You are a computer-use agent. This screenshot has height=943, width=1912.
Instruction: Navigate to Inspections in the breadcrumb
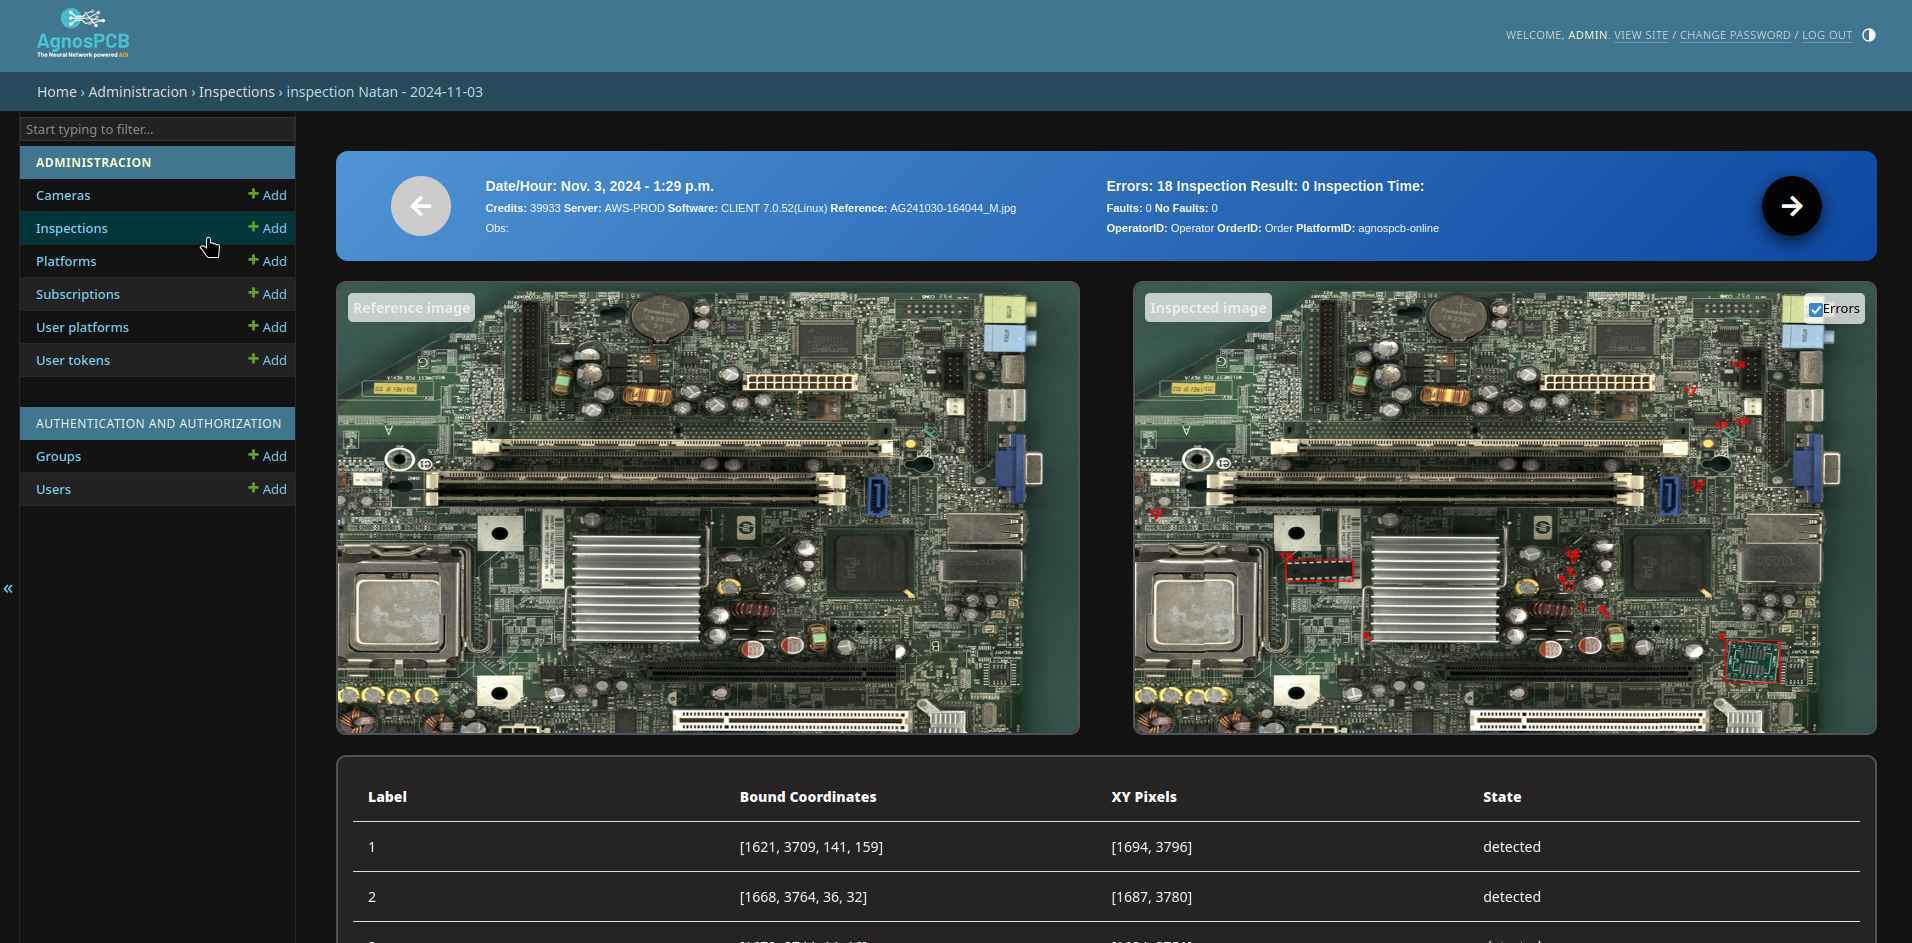click(x=236, y=92)
